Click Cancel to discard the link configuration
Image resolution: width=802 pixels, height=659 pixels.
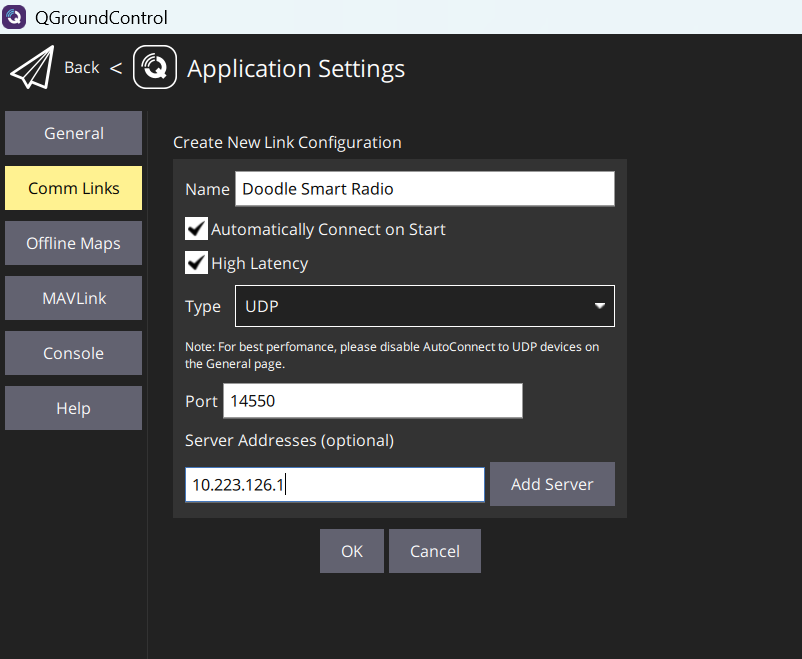pyautogui.click(x=434, y=550)
